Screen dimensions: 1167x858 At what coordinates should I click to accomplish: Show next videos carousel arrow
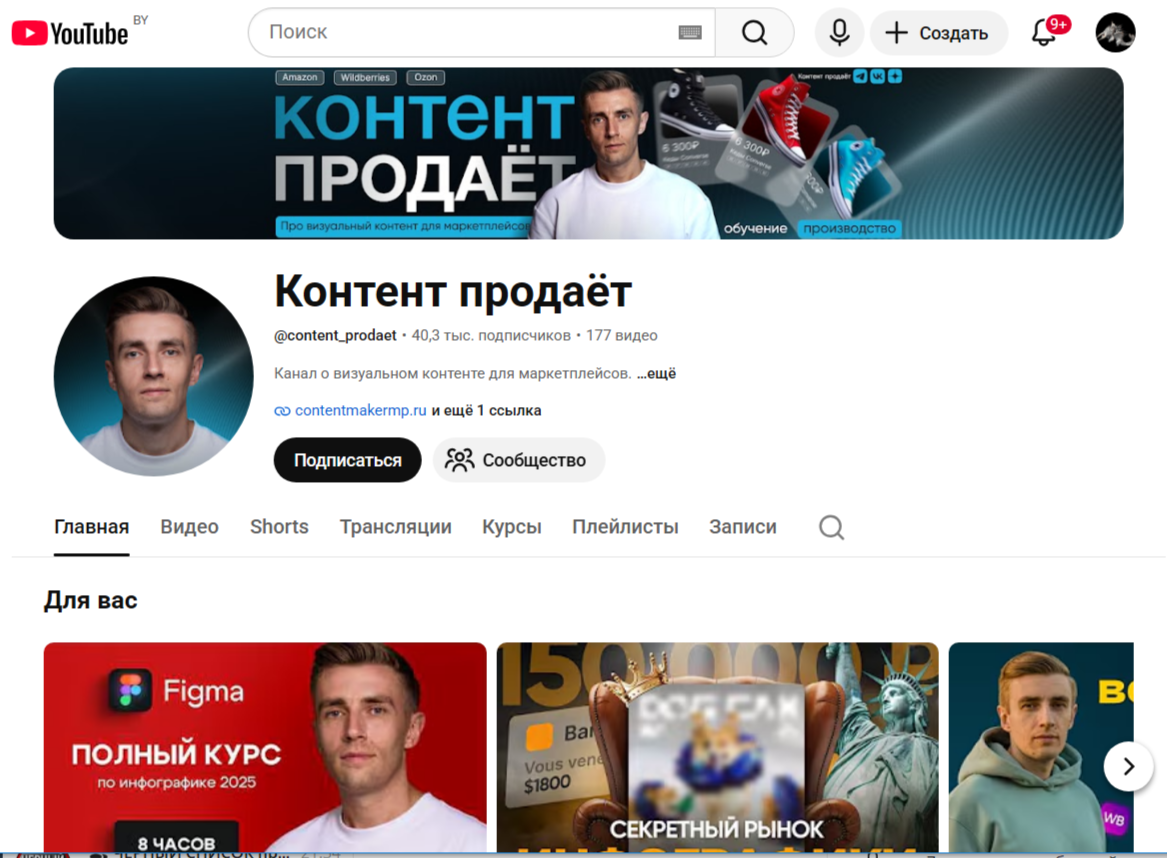1128,766
